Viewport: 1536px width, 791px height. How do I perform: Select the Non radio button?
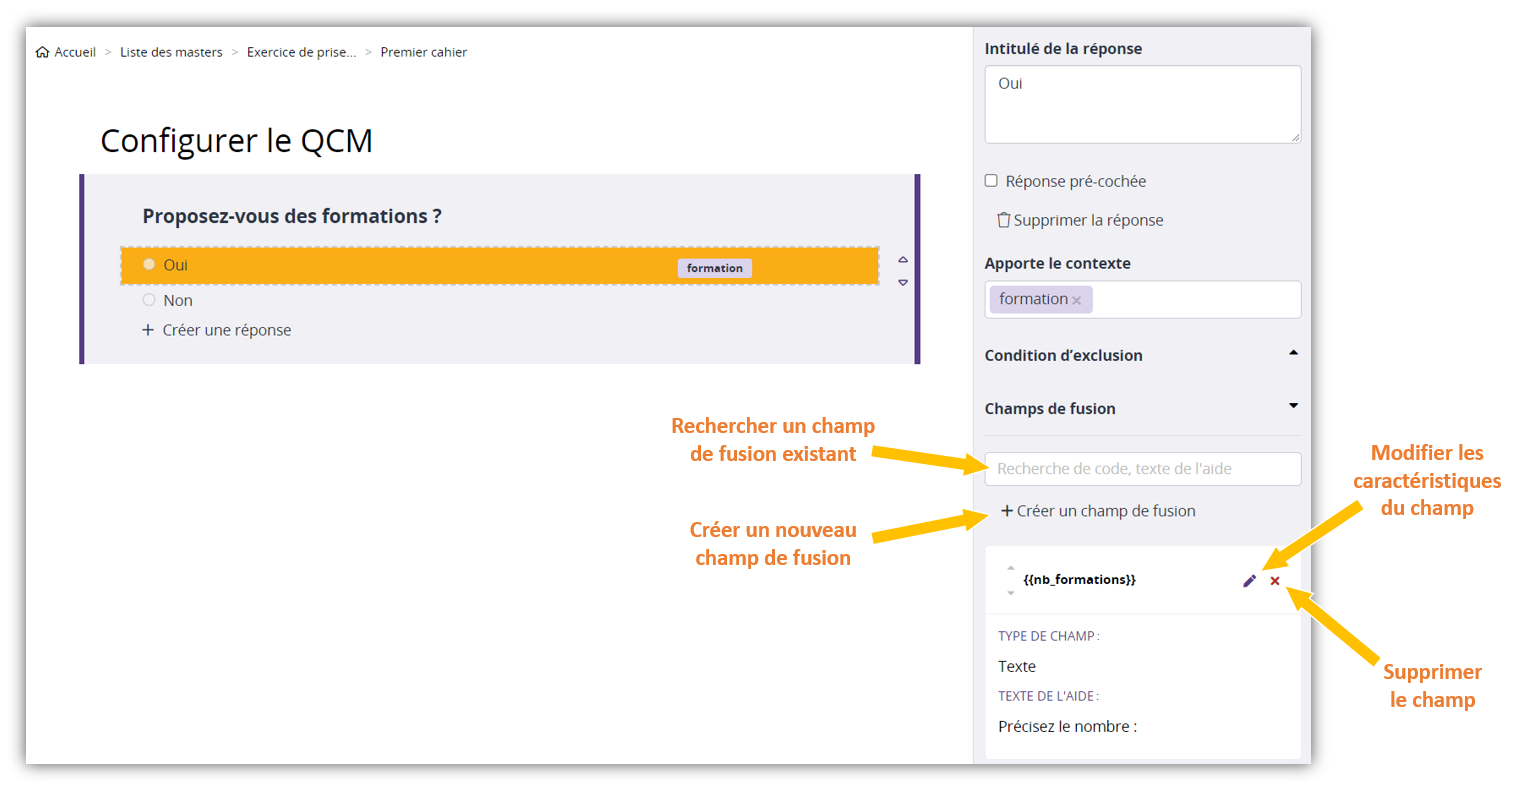click(x=149, y=300)
